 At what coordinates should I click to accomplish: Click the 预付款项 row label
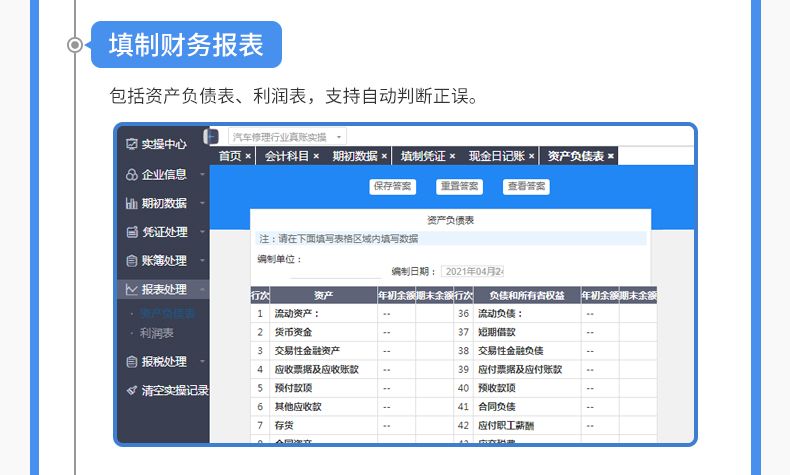click(x=293, y=388)
